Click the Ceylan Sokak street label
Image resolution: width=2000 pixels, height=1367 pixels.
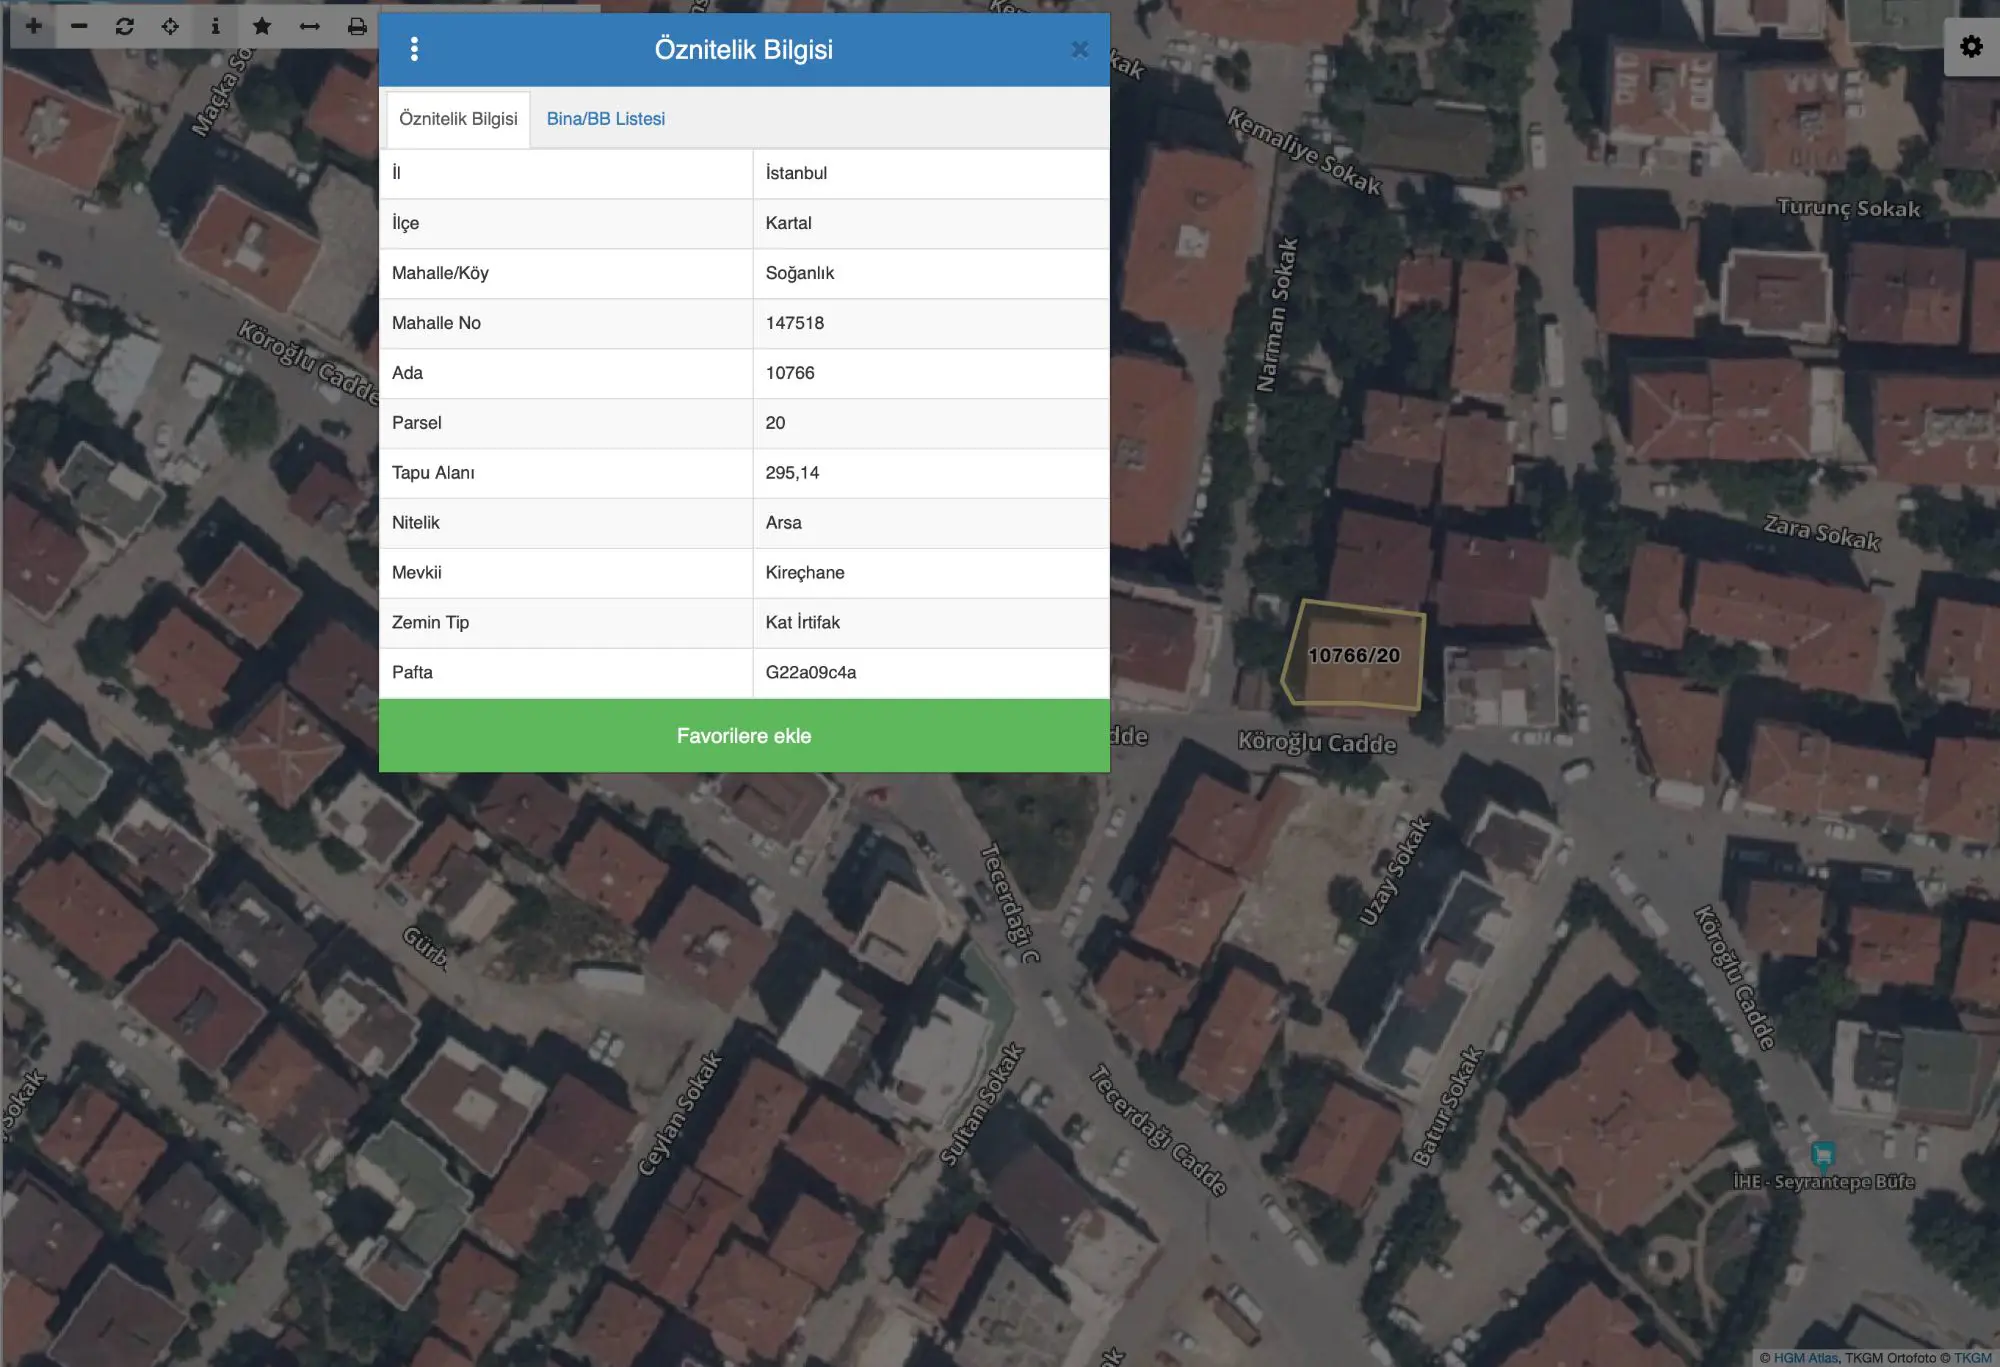pos(680,1113)
